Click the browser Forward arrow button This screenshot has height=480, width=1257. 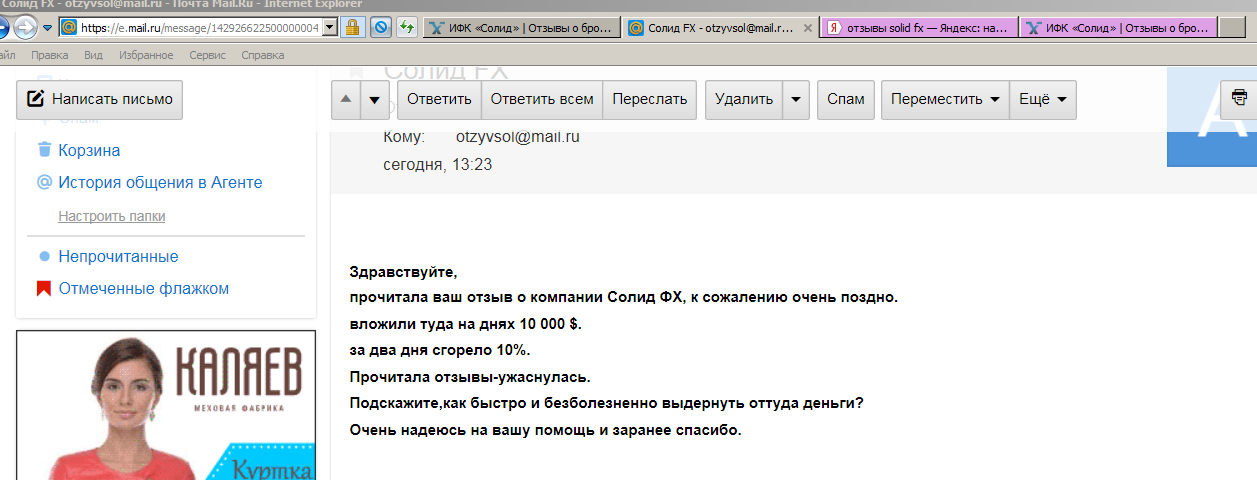click(26, 28)
